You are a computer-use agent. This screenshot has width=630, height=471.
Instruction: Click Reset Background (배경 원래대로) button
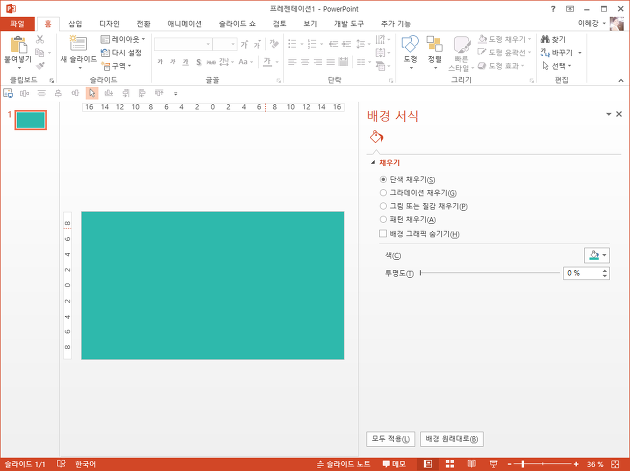452,439
